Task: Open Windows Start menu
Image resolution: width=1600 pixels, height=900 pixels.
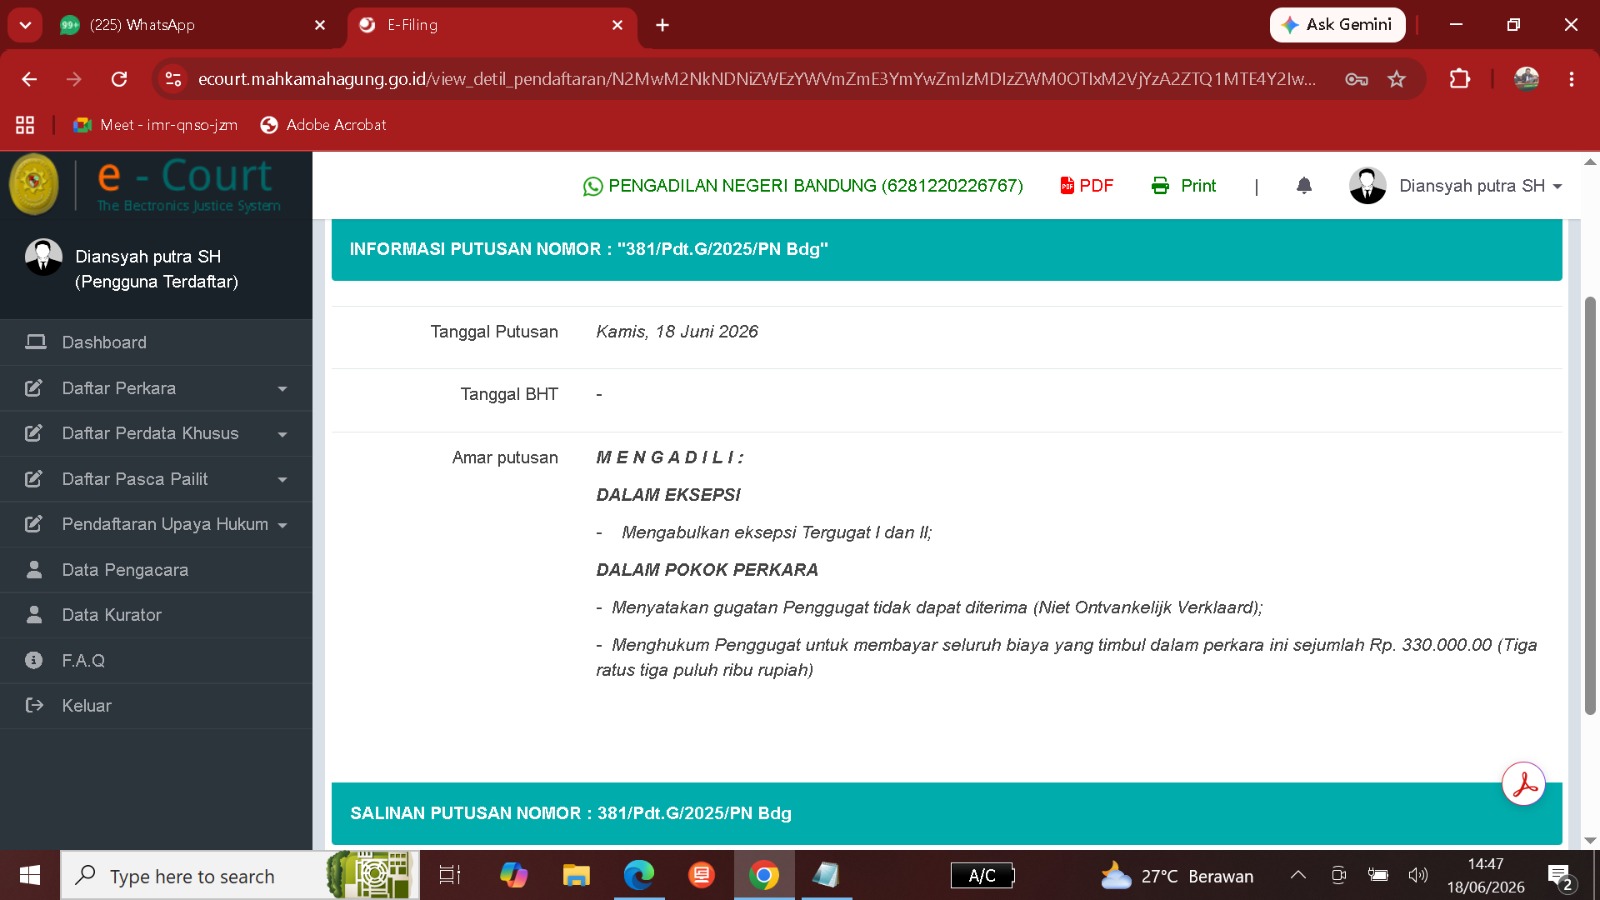Action: (30, 876)
